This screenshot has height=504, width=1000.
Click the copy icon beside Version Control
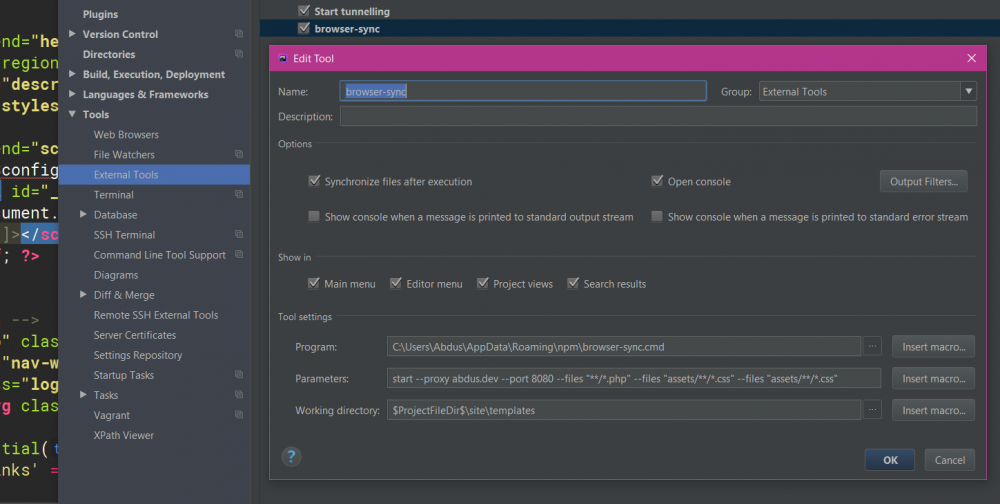tap(239, 34)
